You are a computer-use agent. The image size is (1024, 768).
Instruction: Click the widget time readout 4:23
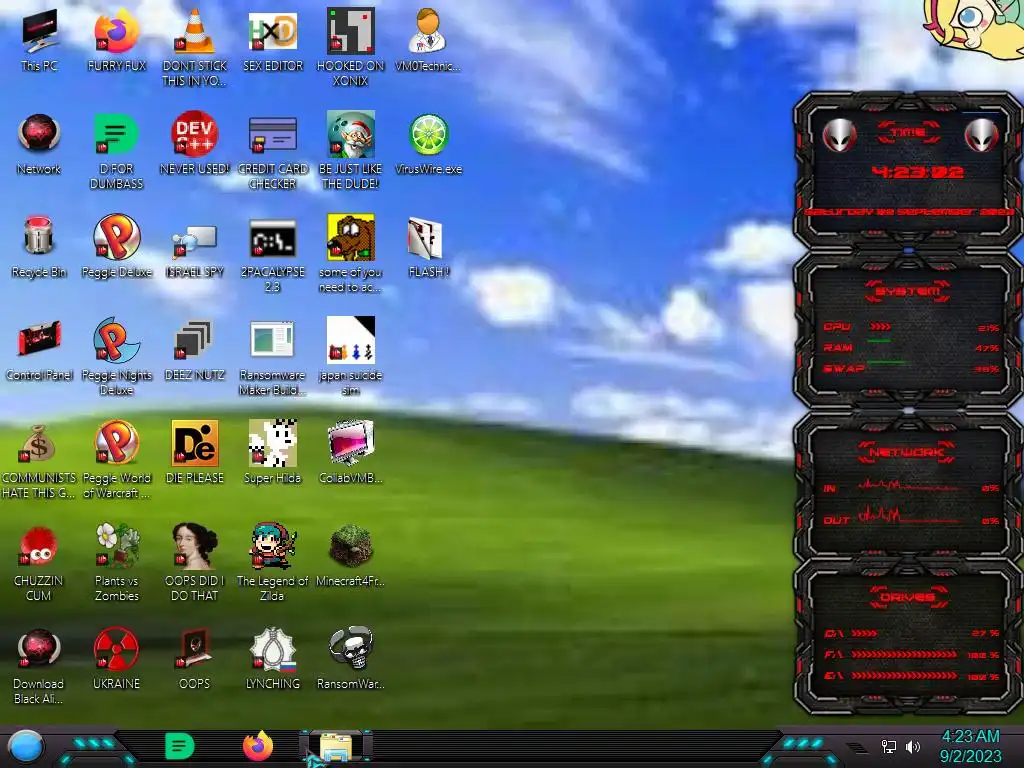pos(918,172)
